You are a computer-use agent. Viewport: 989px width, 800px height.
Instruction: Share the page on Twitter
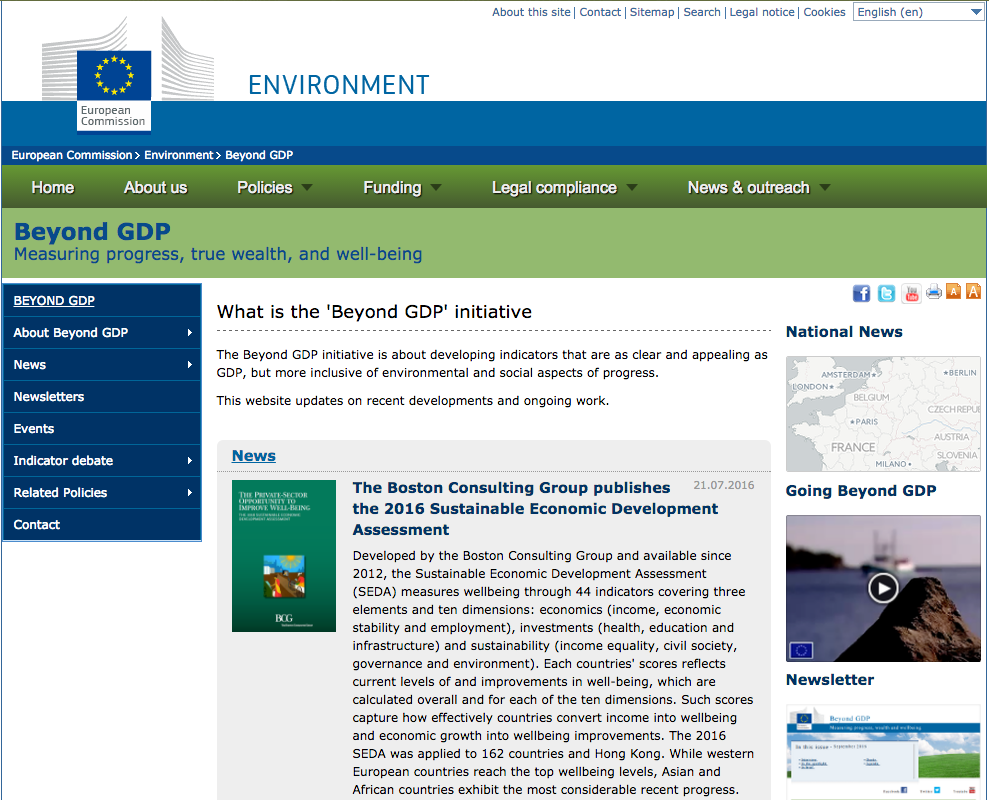tap(886, 293)
